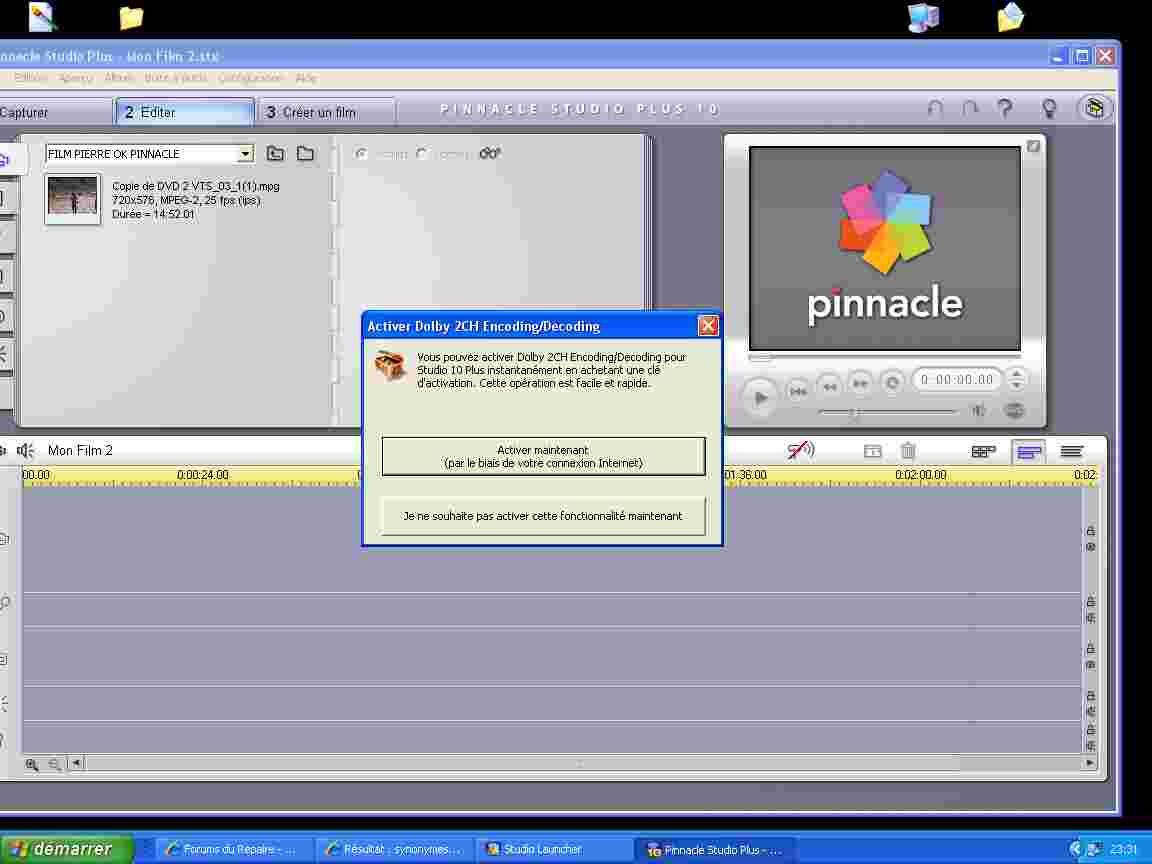The image size is (1152, 864).
Task: Click the Redo arrow in the top toolbar
Action: point(971,109)
